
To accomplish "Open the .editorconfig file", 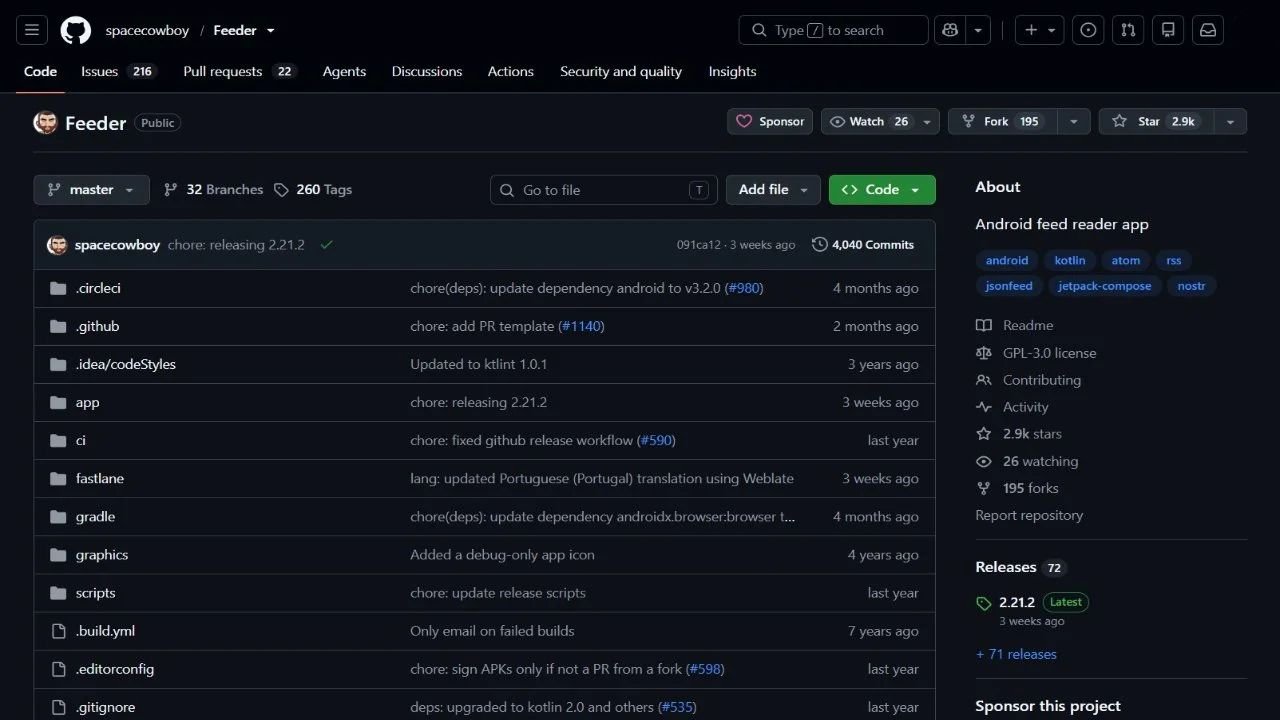I will coord(115,668).
